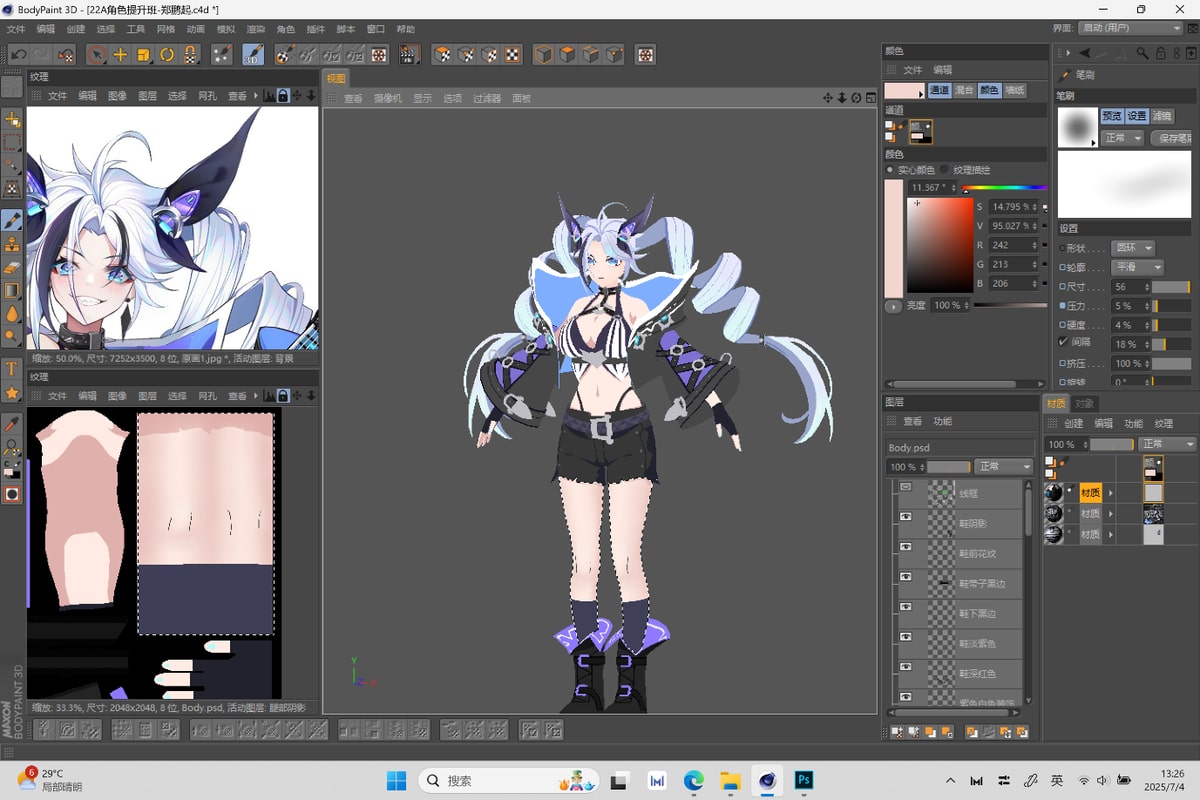Click the 滤镜 button in brush panel

[x=1162, y=116]
